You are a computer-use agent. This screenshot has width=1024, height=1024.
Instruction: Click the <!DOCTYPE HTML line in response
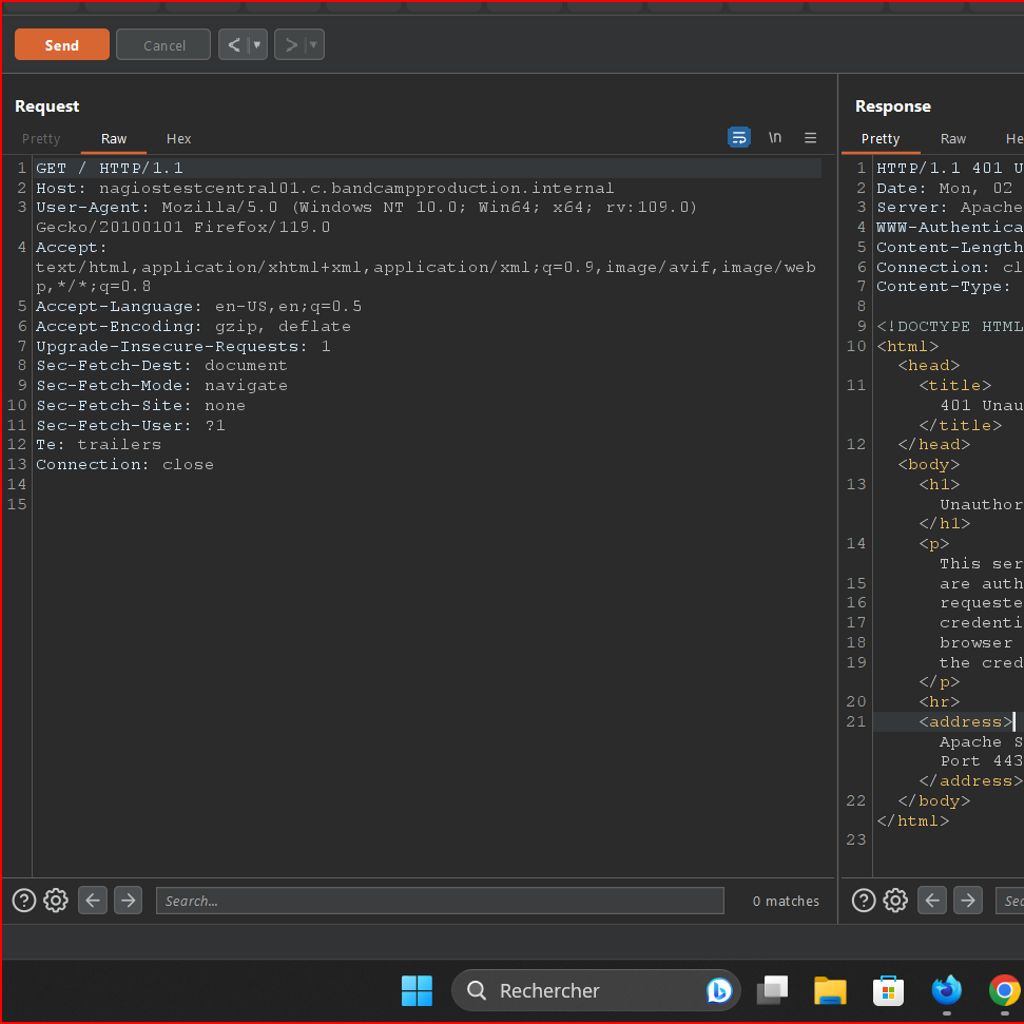click(949, 326)
